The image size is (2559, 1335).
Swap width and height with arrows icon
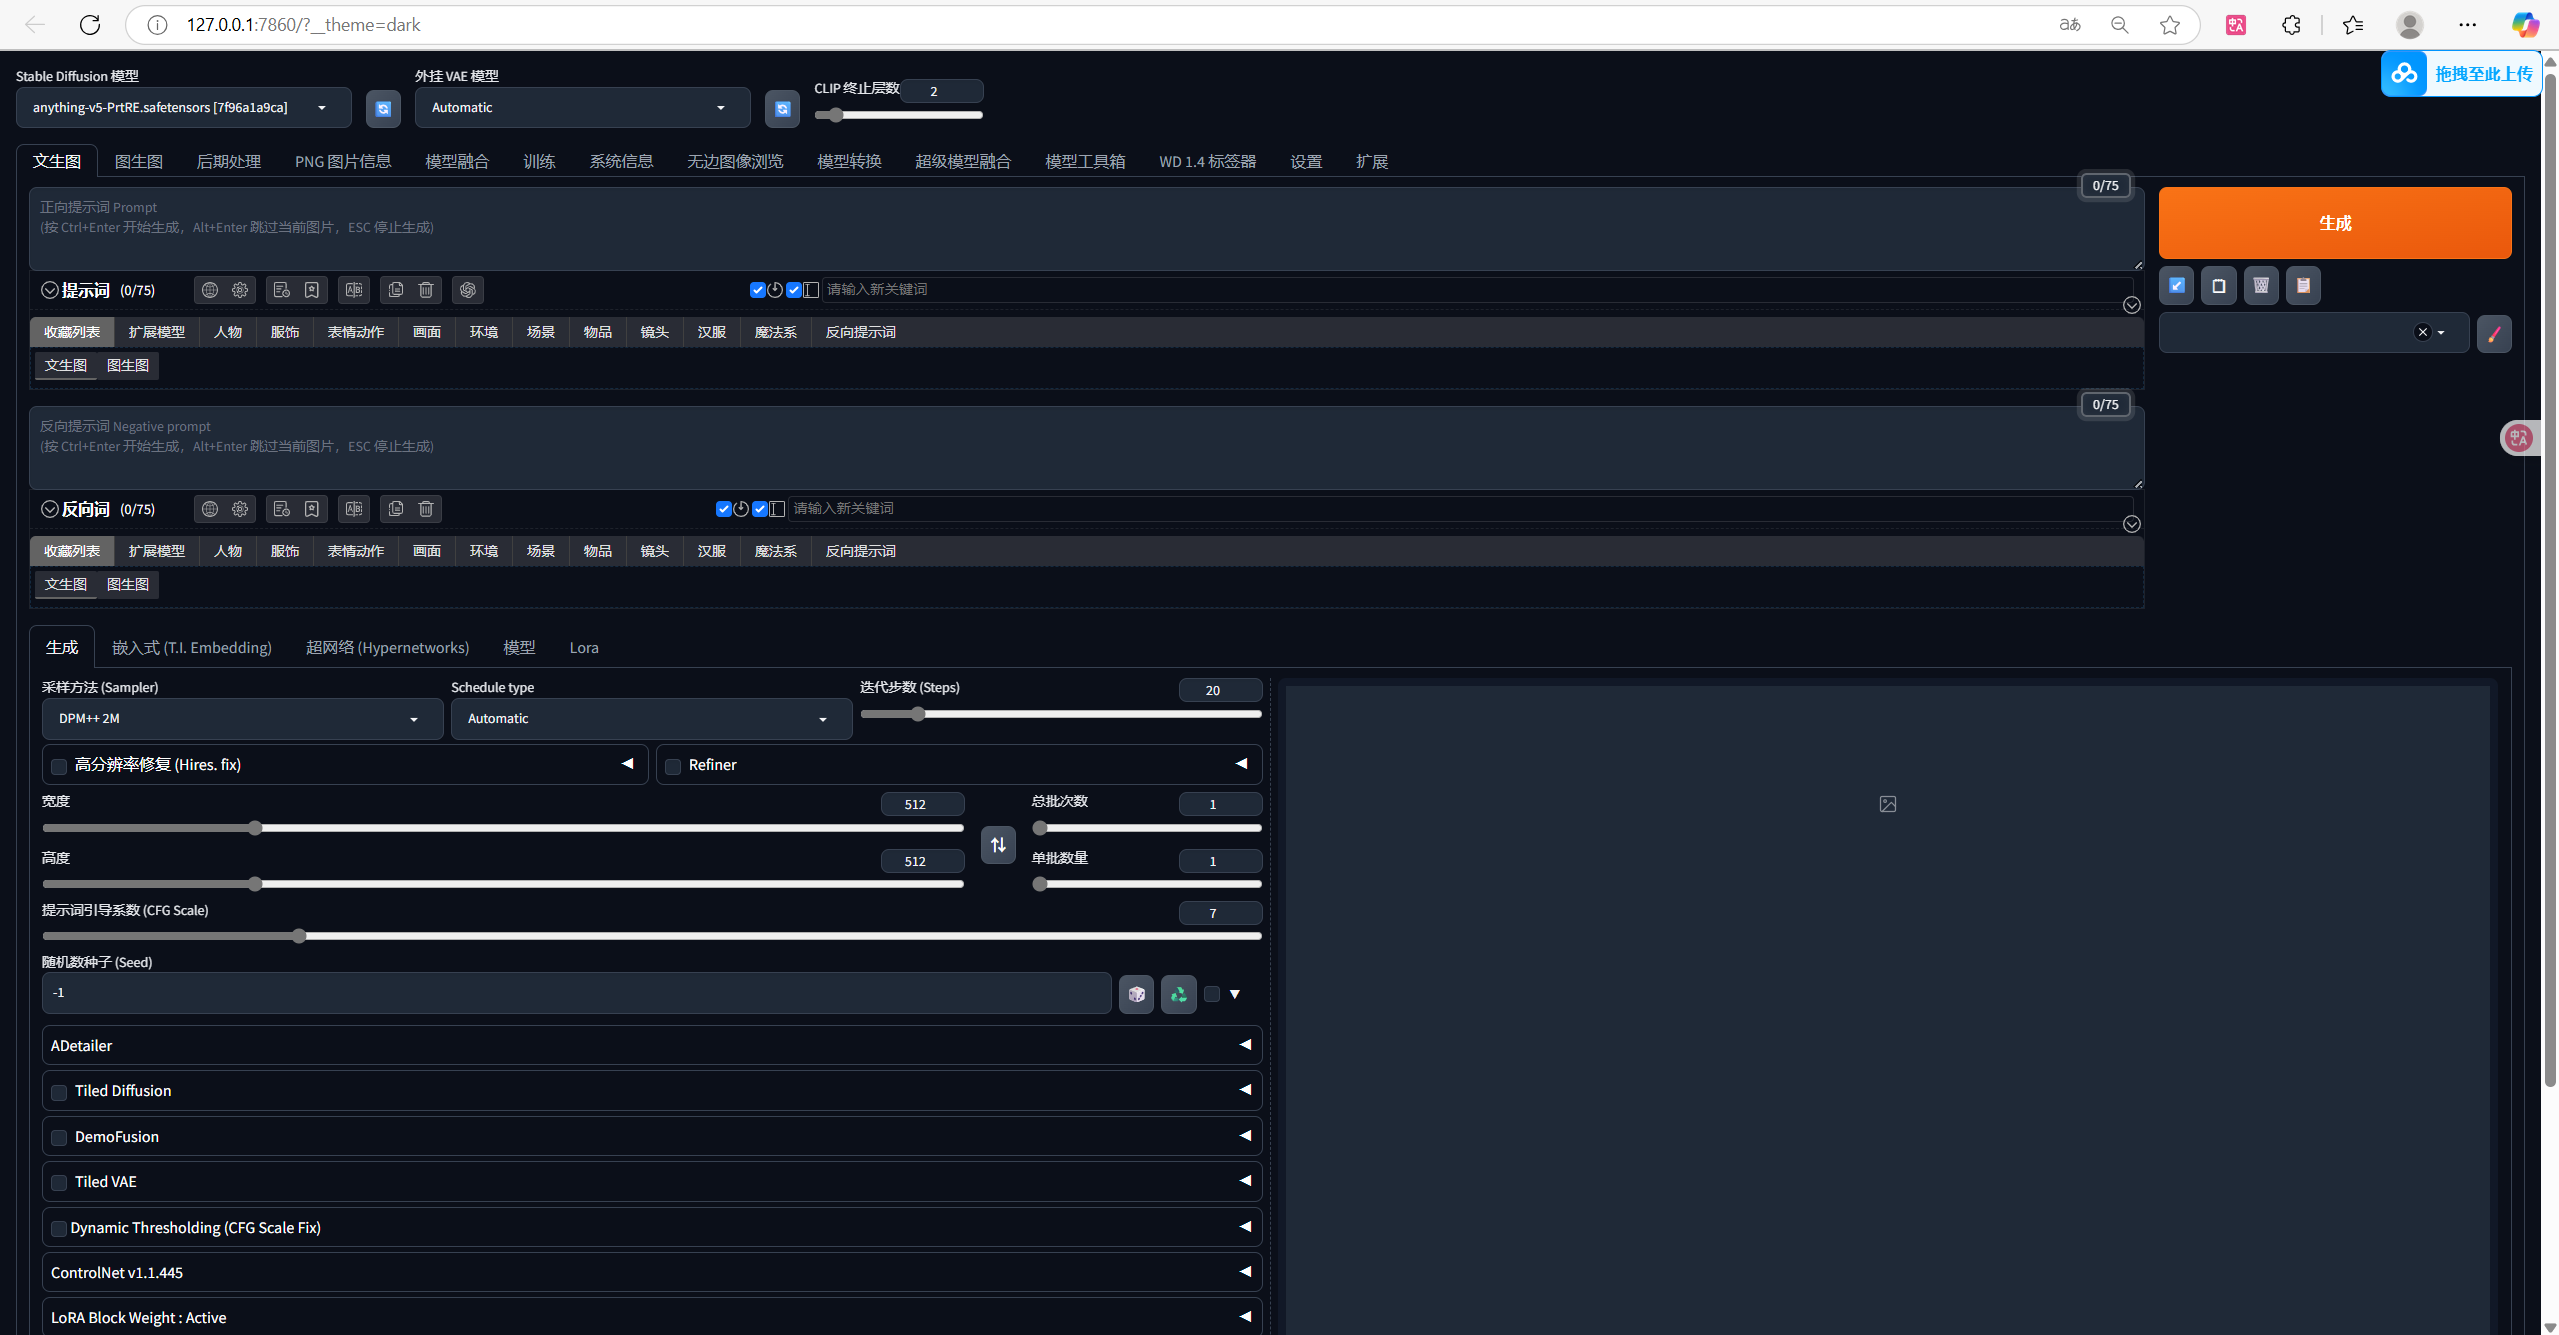[998, 845]
